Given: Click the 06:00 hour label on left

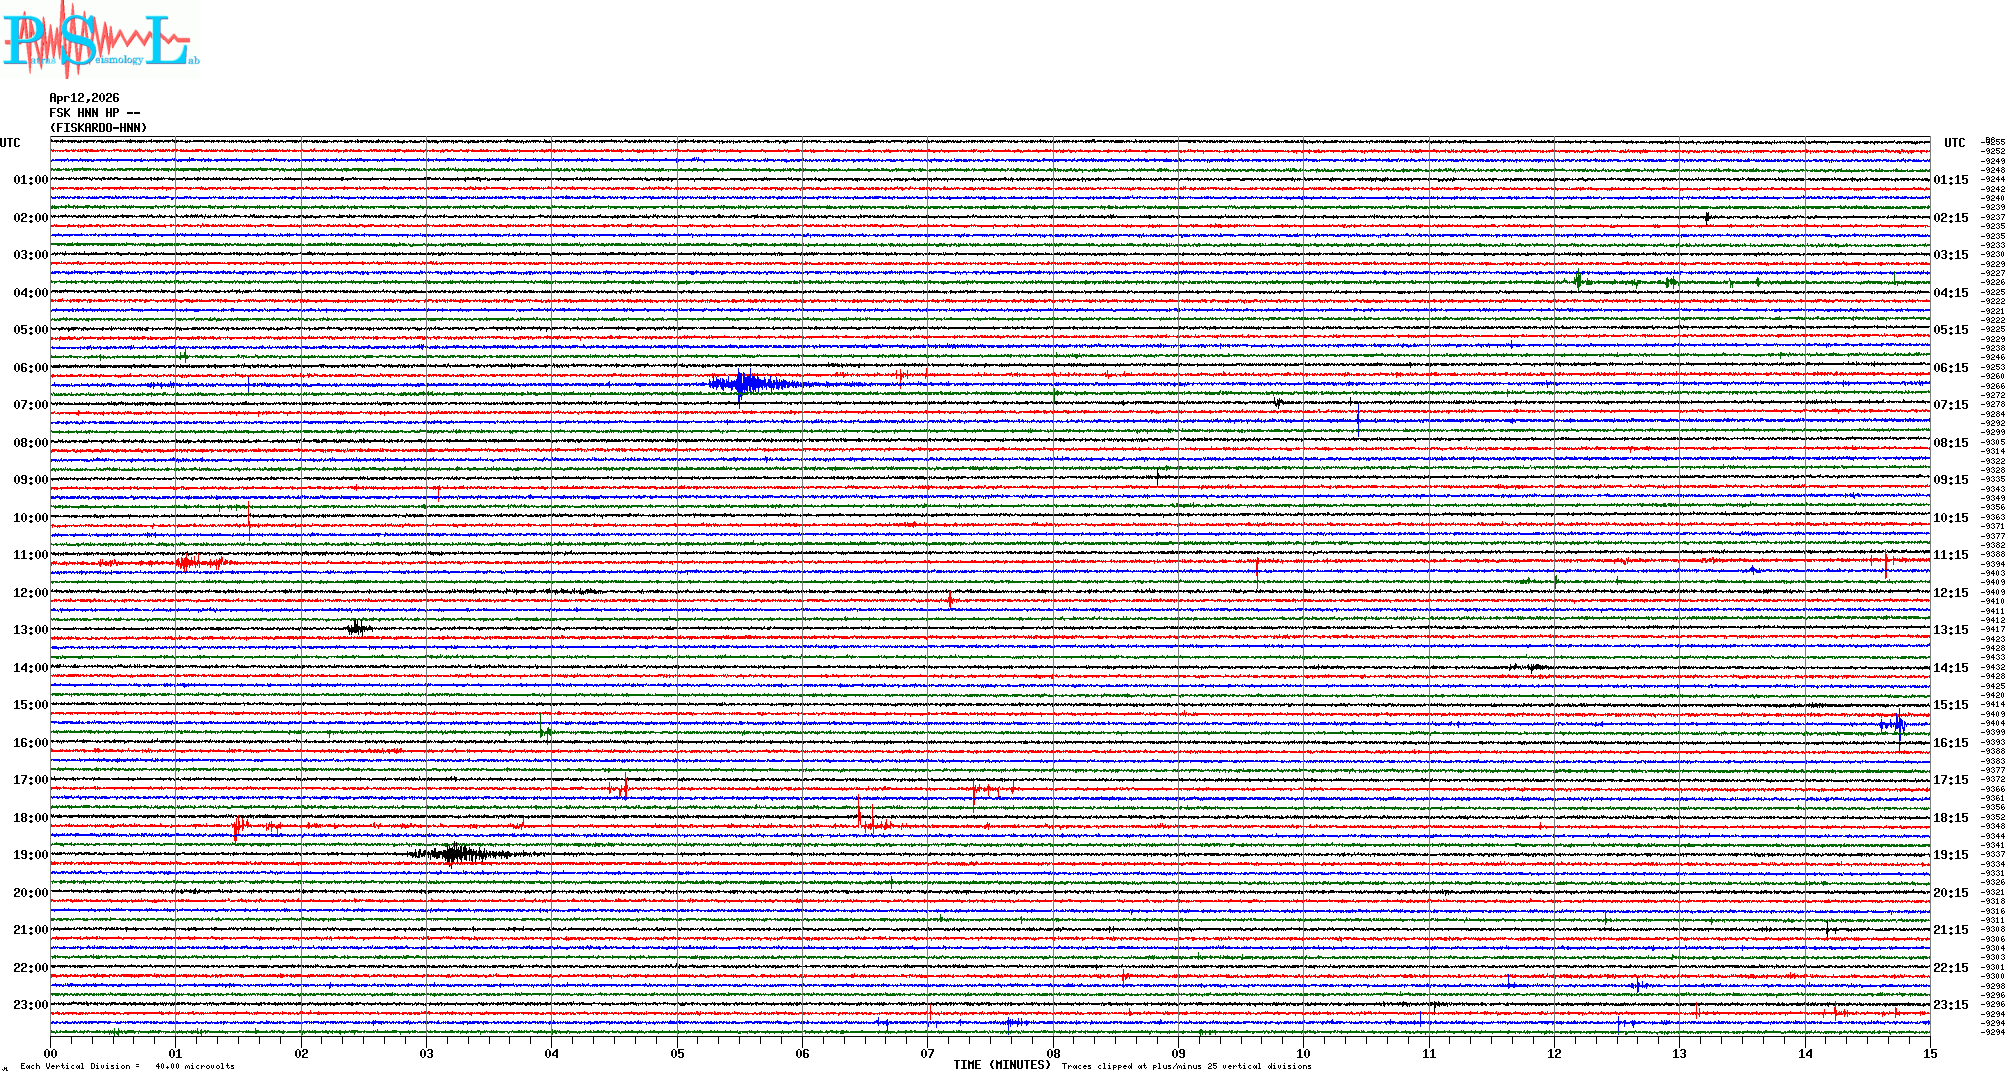Looking at the screenshot, I should [x=30, y=368].
